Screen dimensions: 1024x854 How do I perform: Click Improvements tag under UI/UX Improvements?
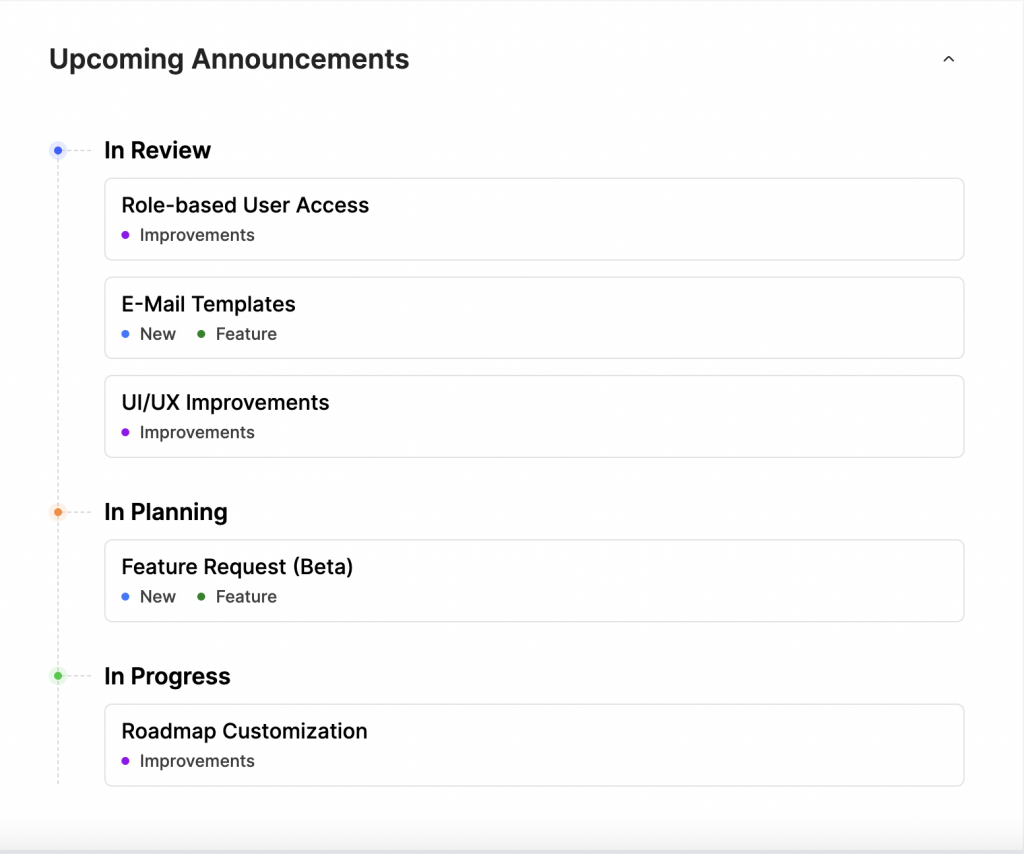(x=188, y=432)
